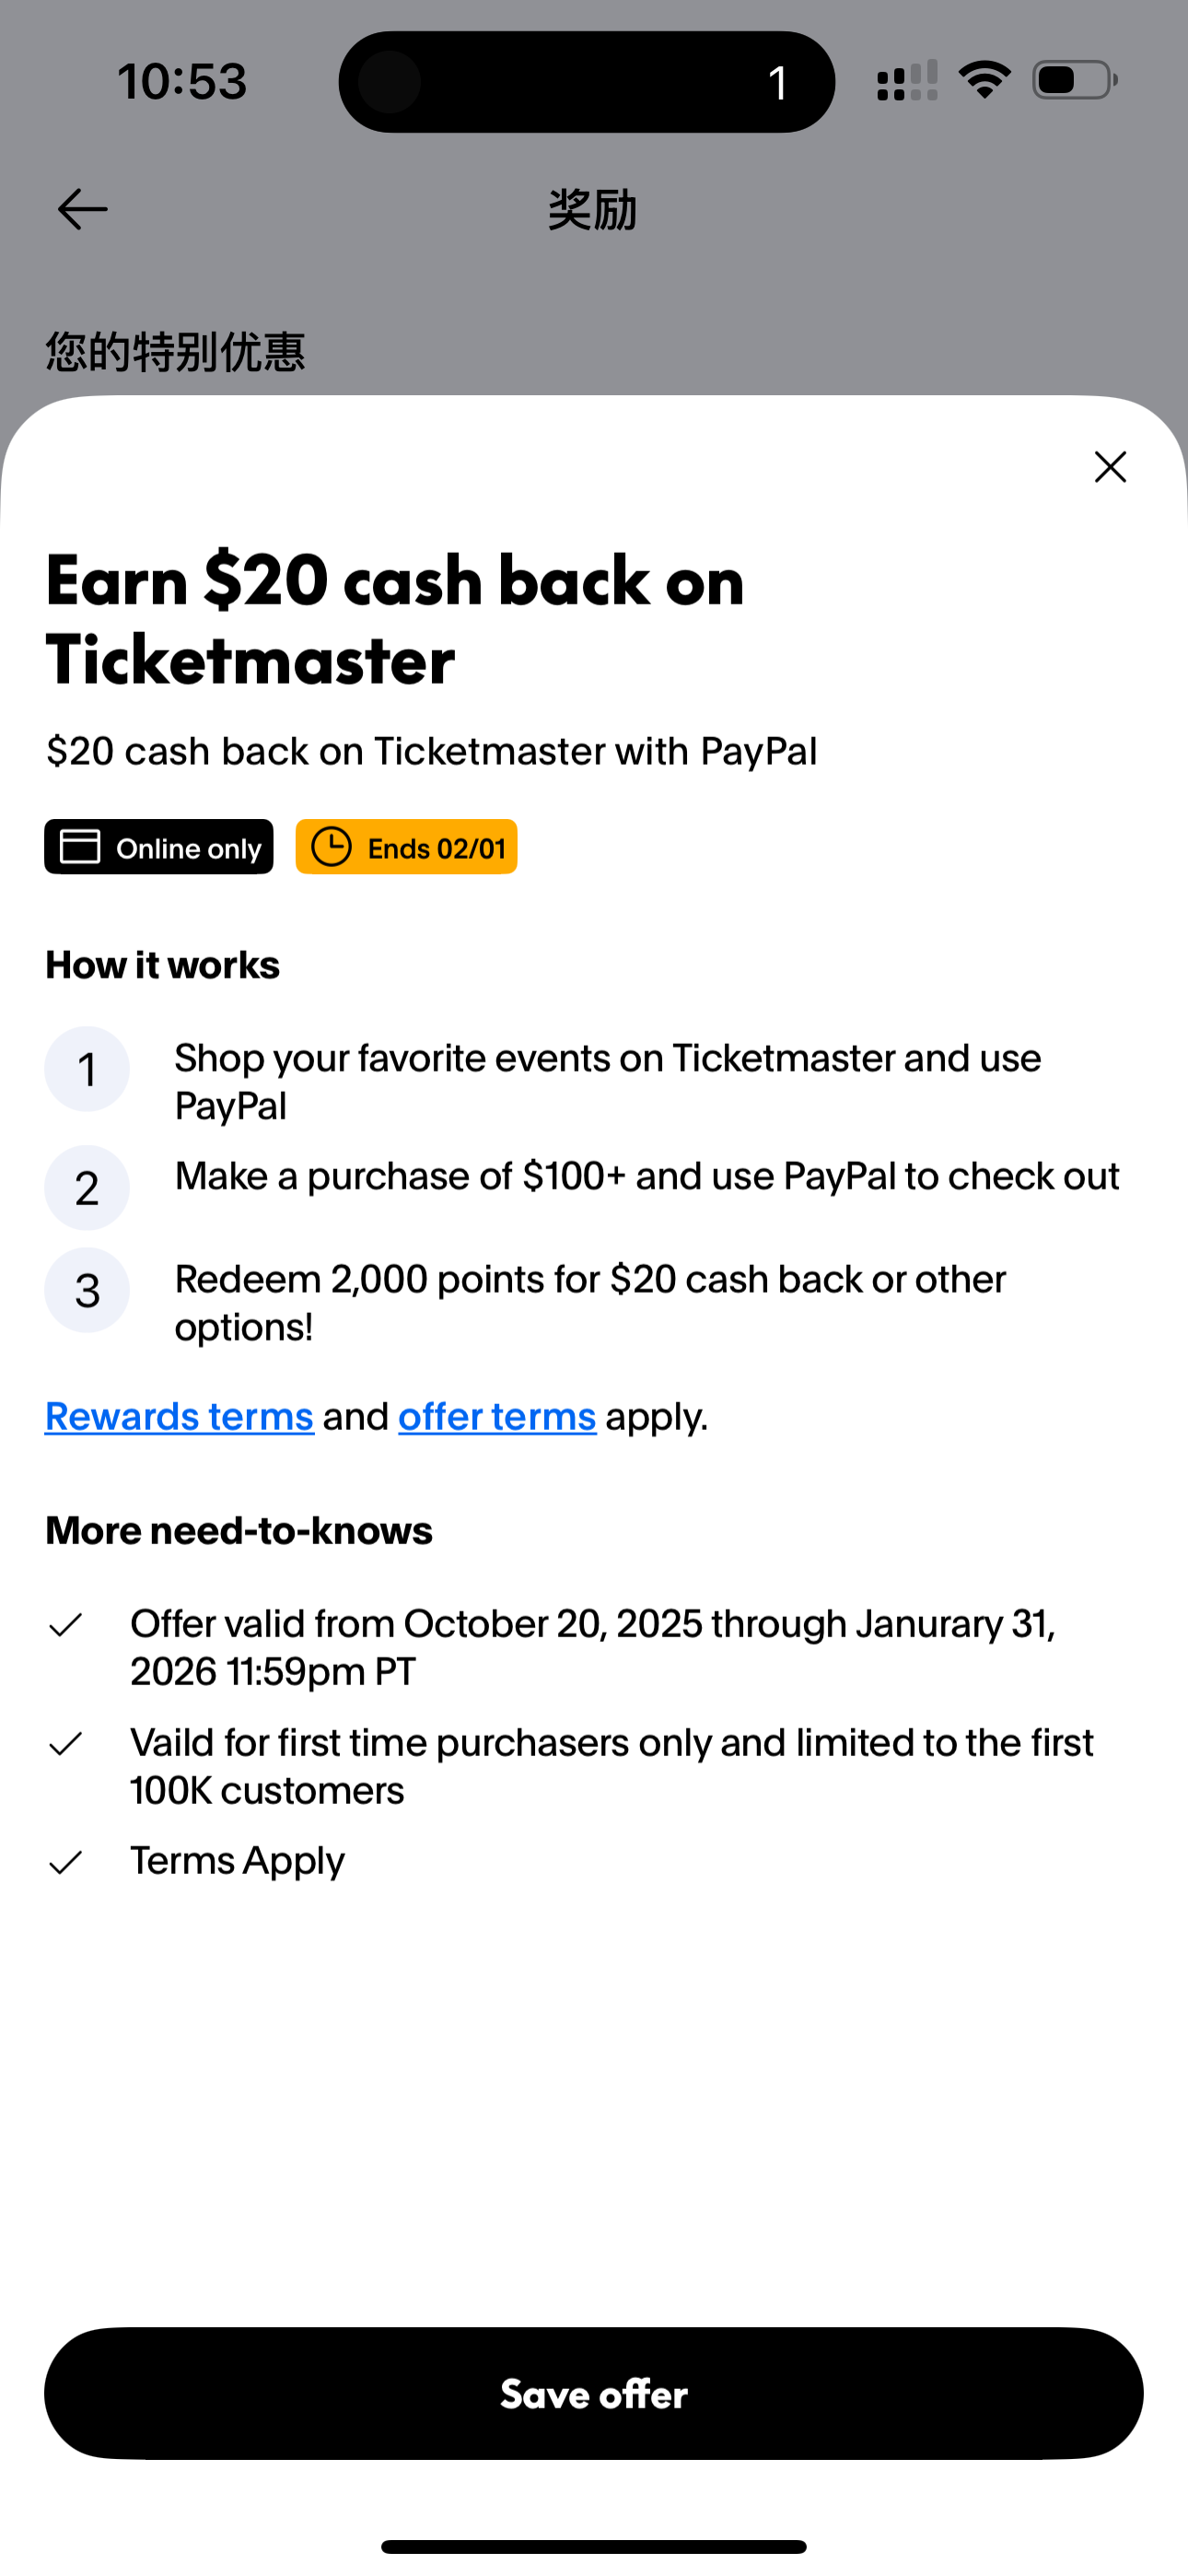Tap checkmark beside Terms Apply
Image resolution: width=1188 pixels, height=2576 pixels.
pos(66,1862)
